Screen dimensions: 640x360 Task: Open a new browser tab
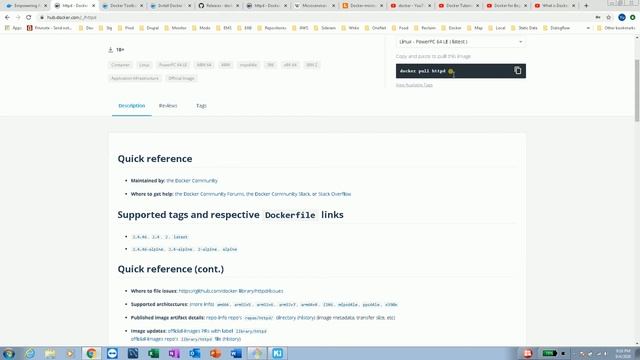point(586,6)
